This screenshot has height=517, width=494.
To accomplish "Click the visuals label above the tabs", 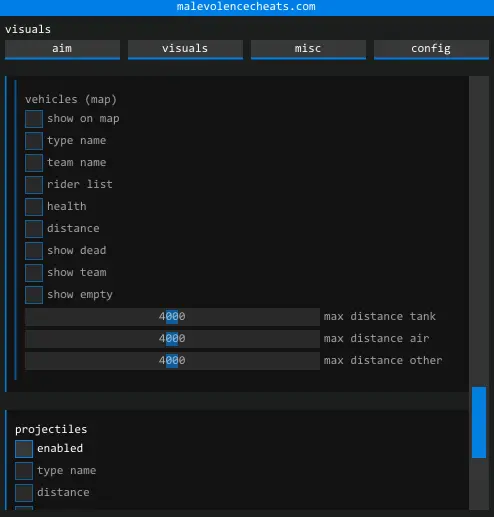I will 28,29.
